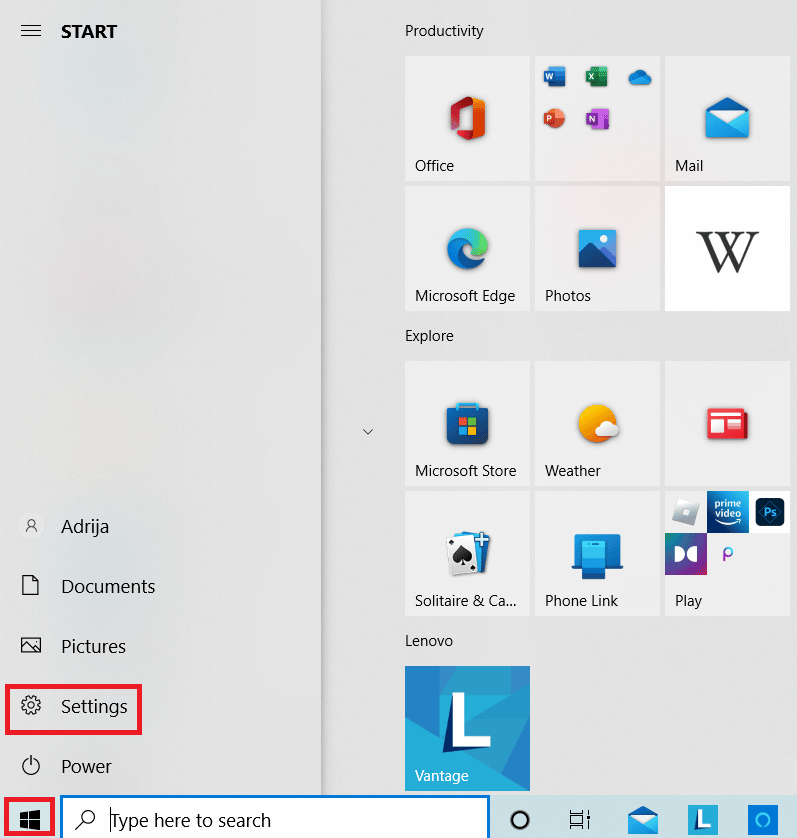Click the Lenovo group header
This screenshot has height=838, width=797.
coord(429,640)
